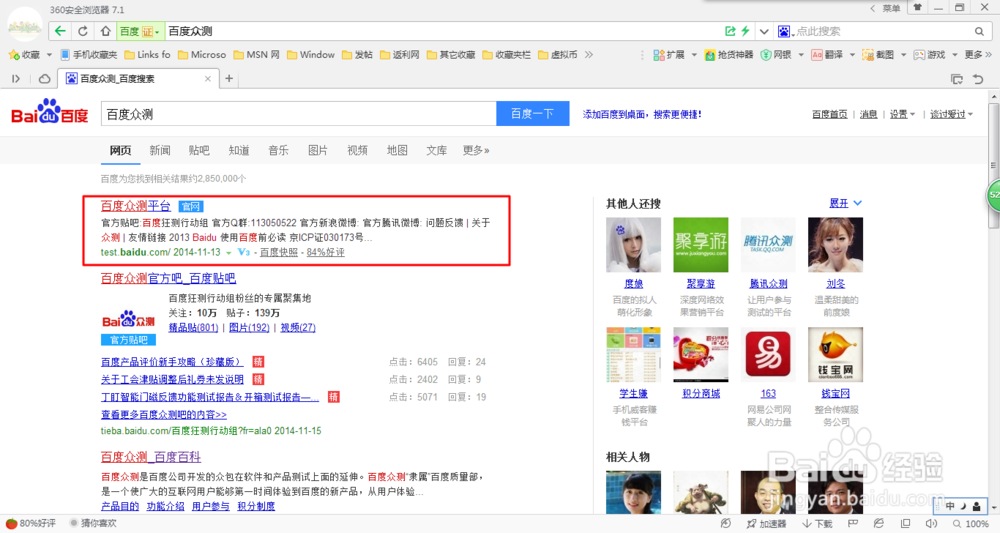Open the 加速器 accelerator tool

point(767,523)
